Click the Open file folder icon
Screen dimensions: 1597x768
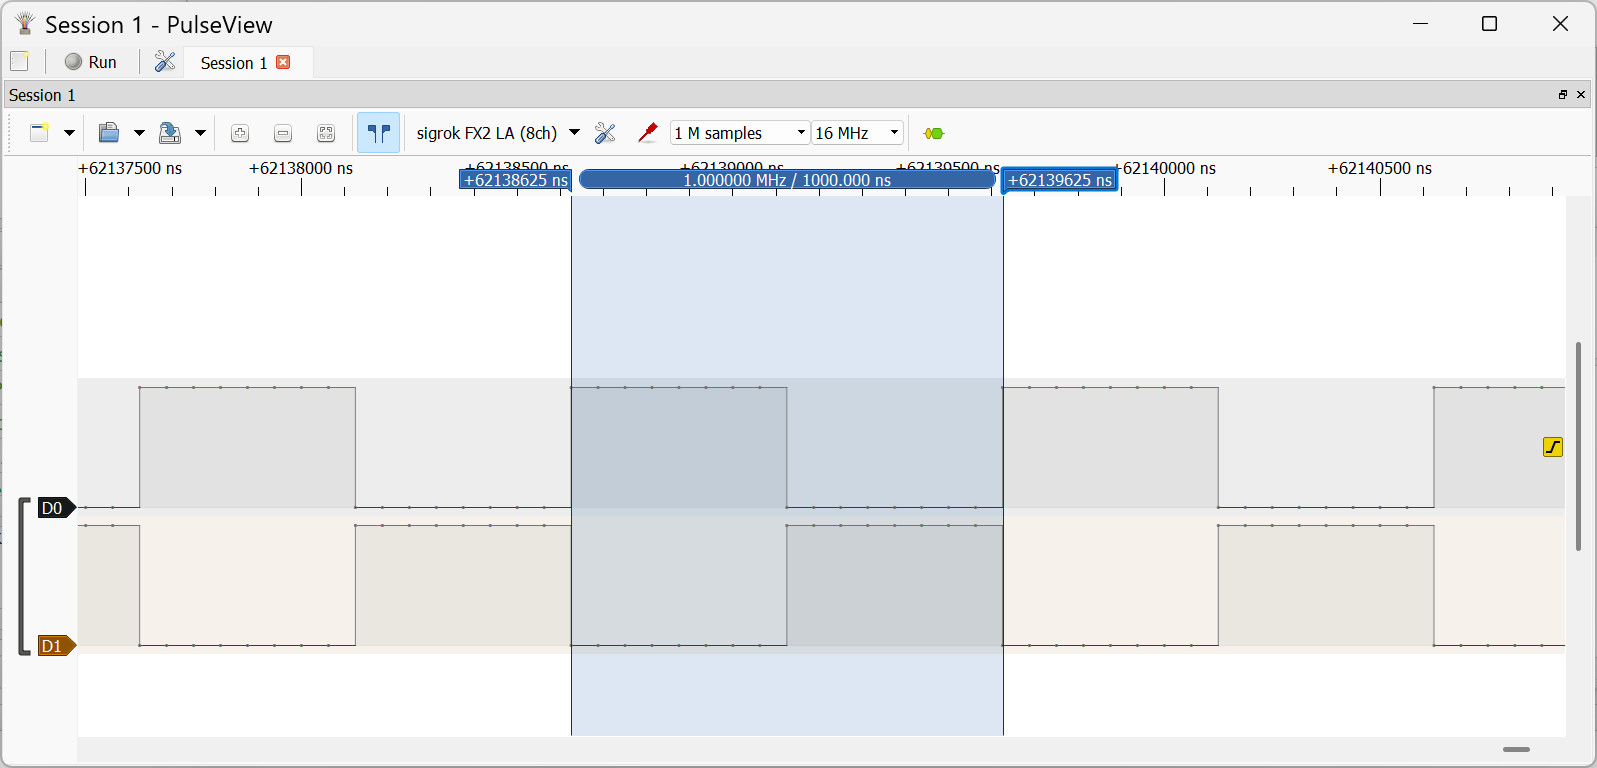tap(109, 133)
